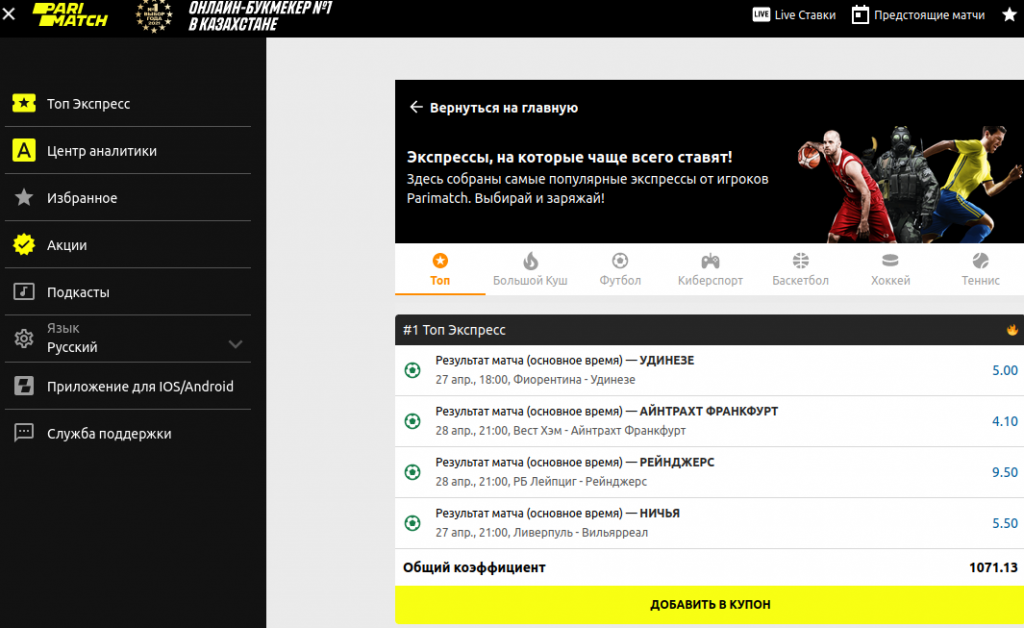Click the yellow A analytics icon

pyautogui.click(x=24, y=151)
